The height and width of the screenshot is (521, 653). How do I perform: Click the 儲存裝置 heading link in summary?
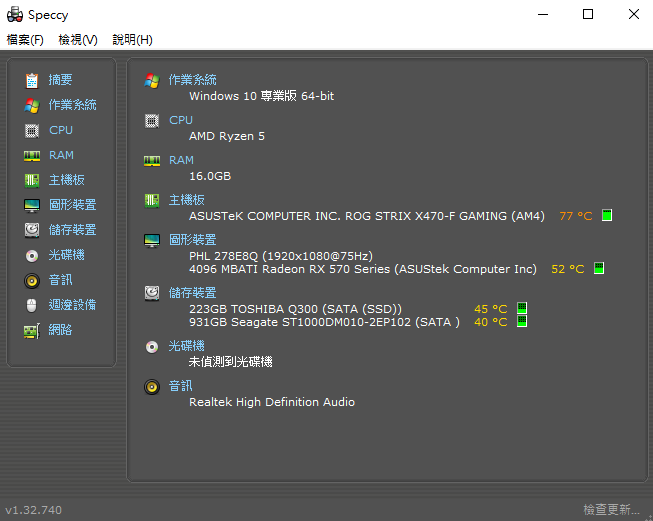(192, 293)
